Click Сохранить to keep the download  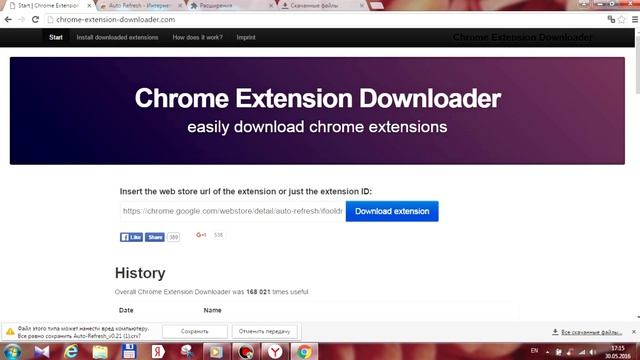pos(195,331)
